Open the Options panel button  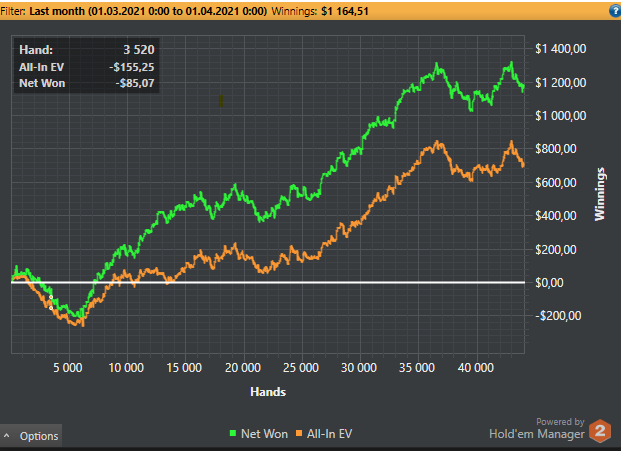pos(31,436)
